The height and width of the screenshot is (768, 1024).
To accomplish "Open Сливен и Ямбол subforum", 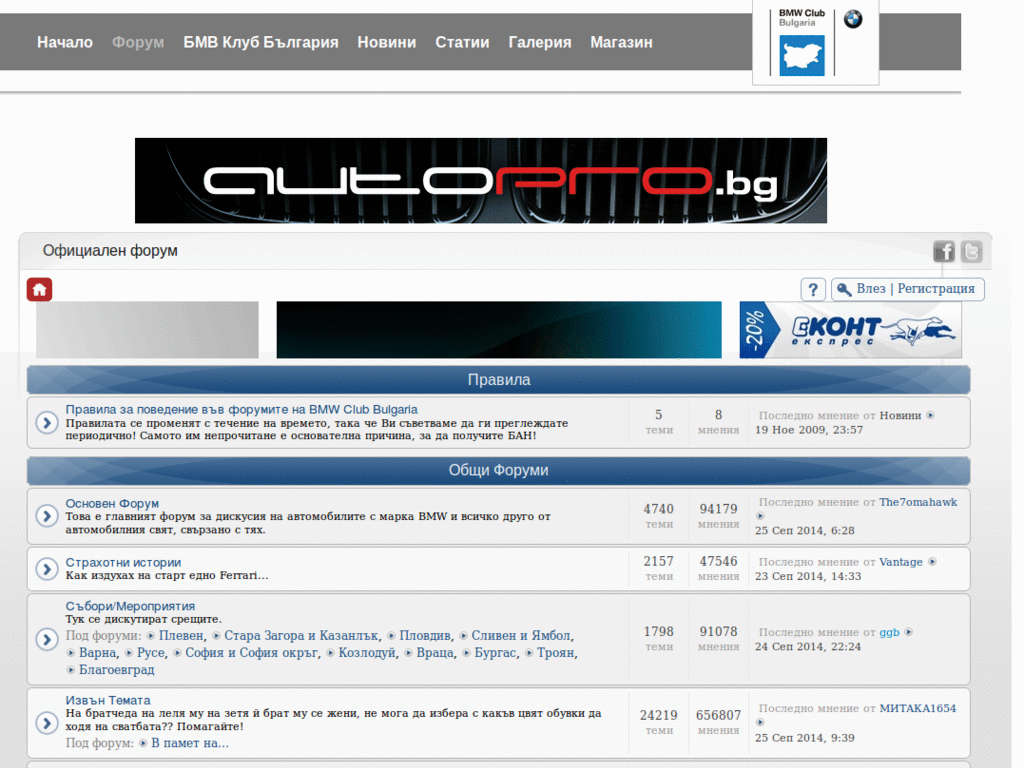I will pyautogui.click(x=521, y=635).
